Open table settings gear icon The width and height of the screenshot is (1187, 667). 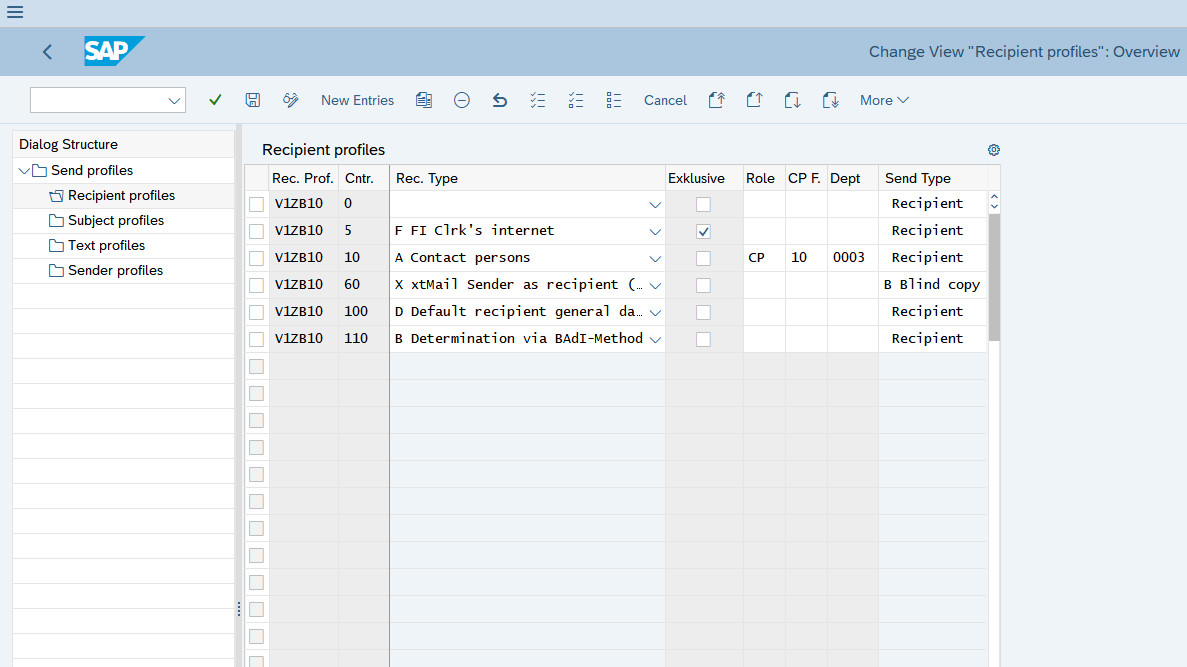coord(994,150)
